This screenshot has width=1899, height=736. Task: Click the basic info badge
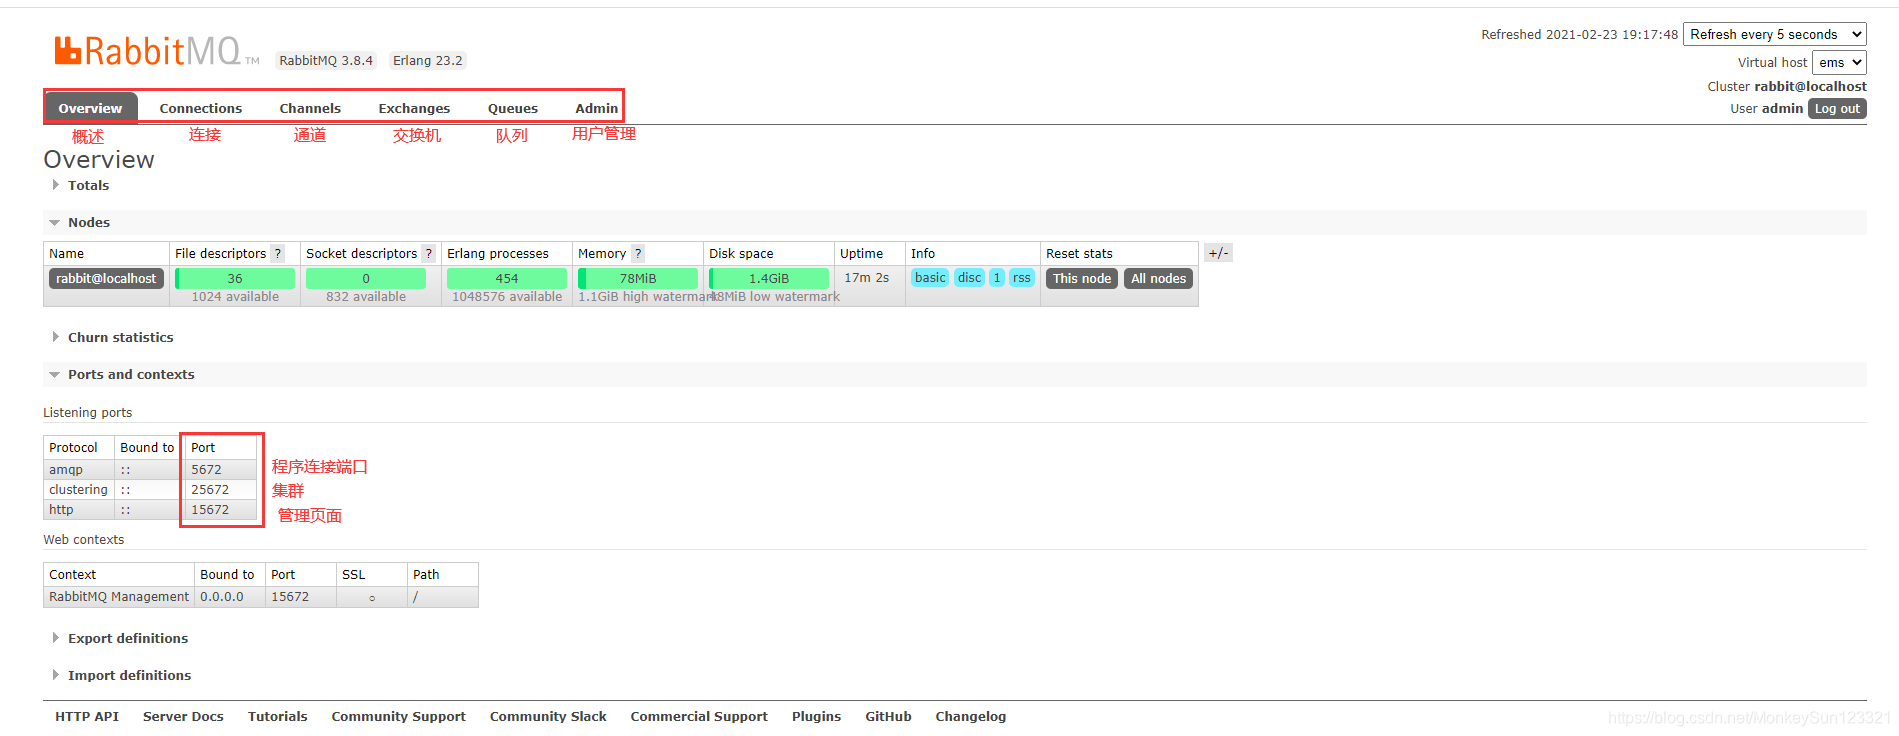click(x=930, y=278)
